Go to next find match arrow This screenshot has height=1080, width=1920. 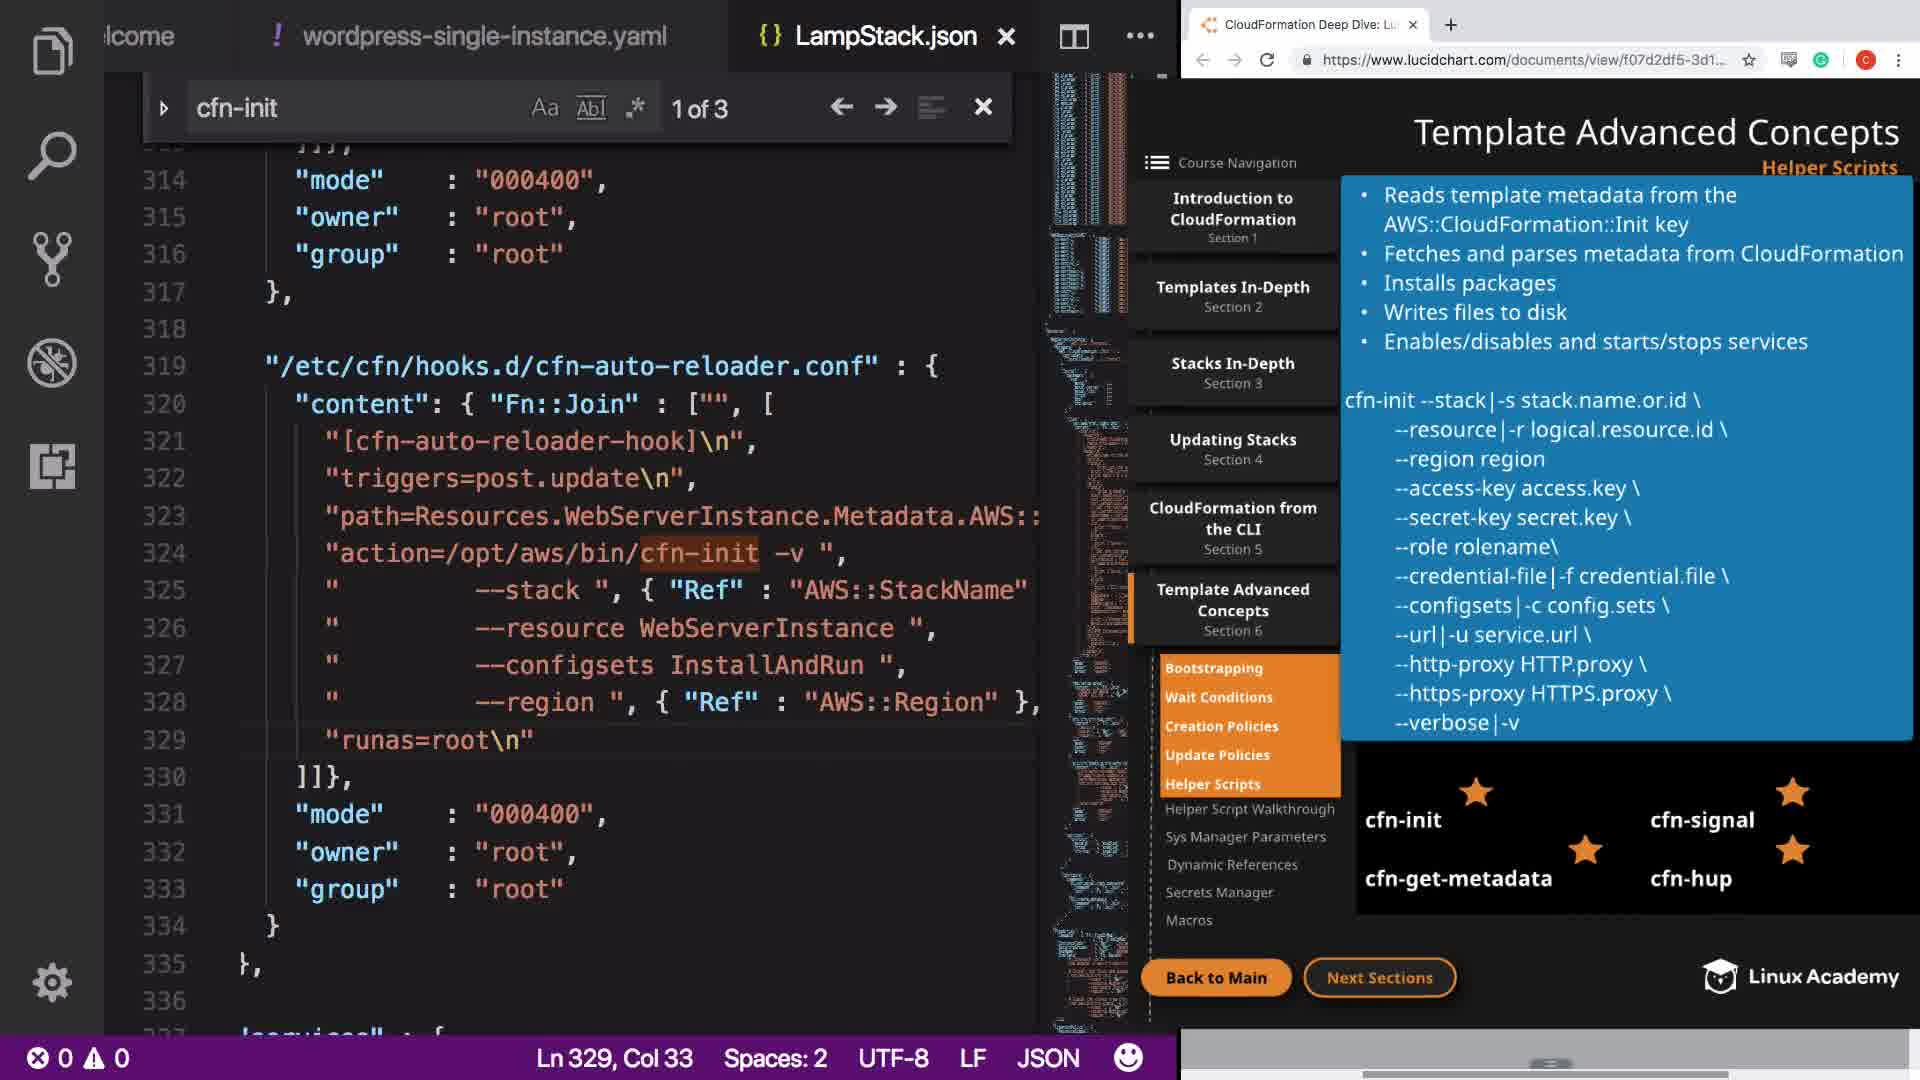tap(885, 107)
